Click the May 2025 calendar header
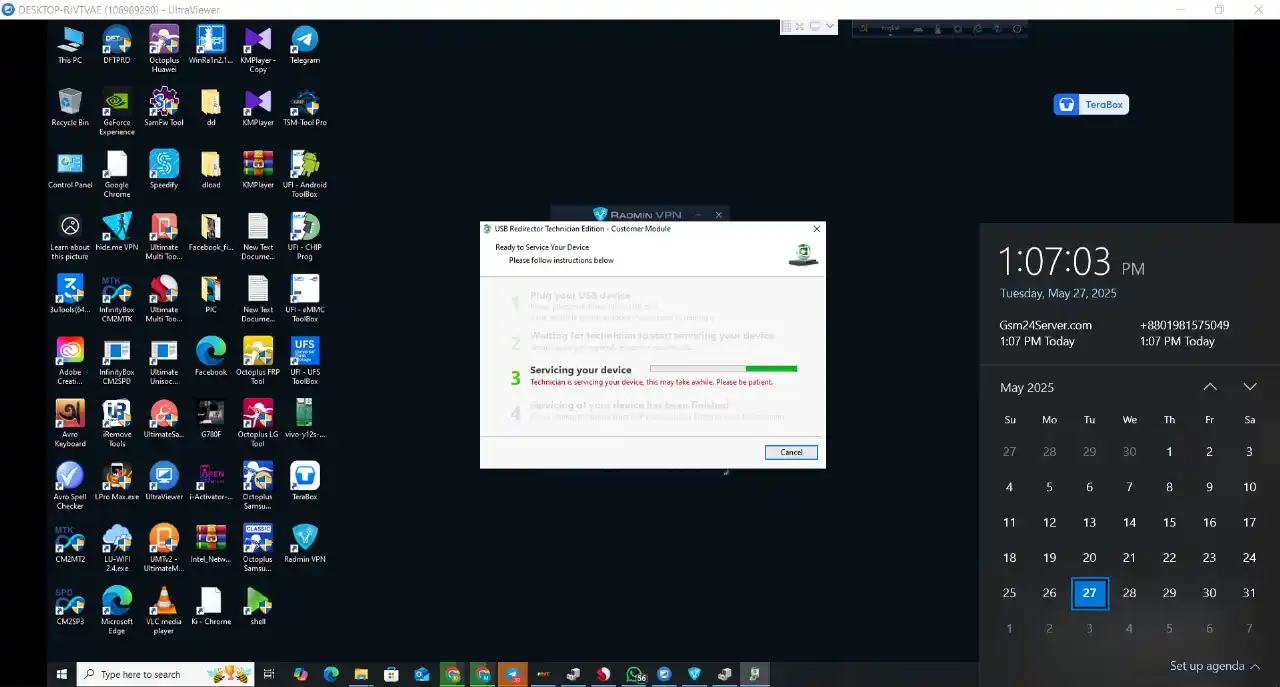This screenshot has height=687, width=1280. [x=1027, y=387]
